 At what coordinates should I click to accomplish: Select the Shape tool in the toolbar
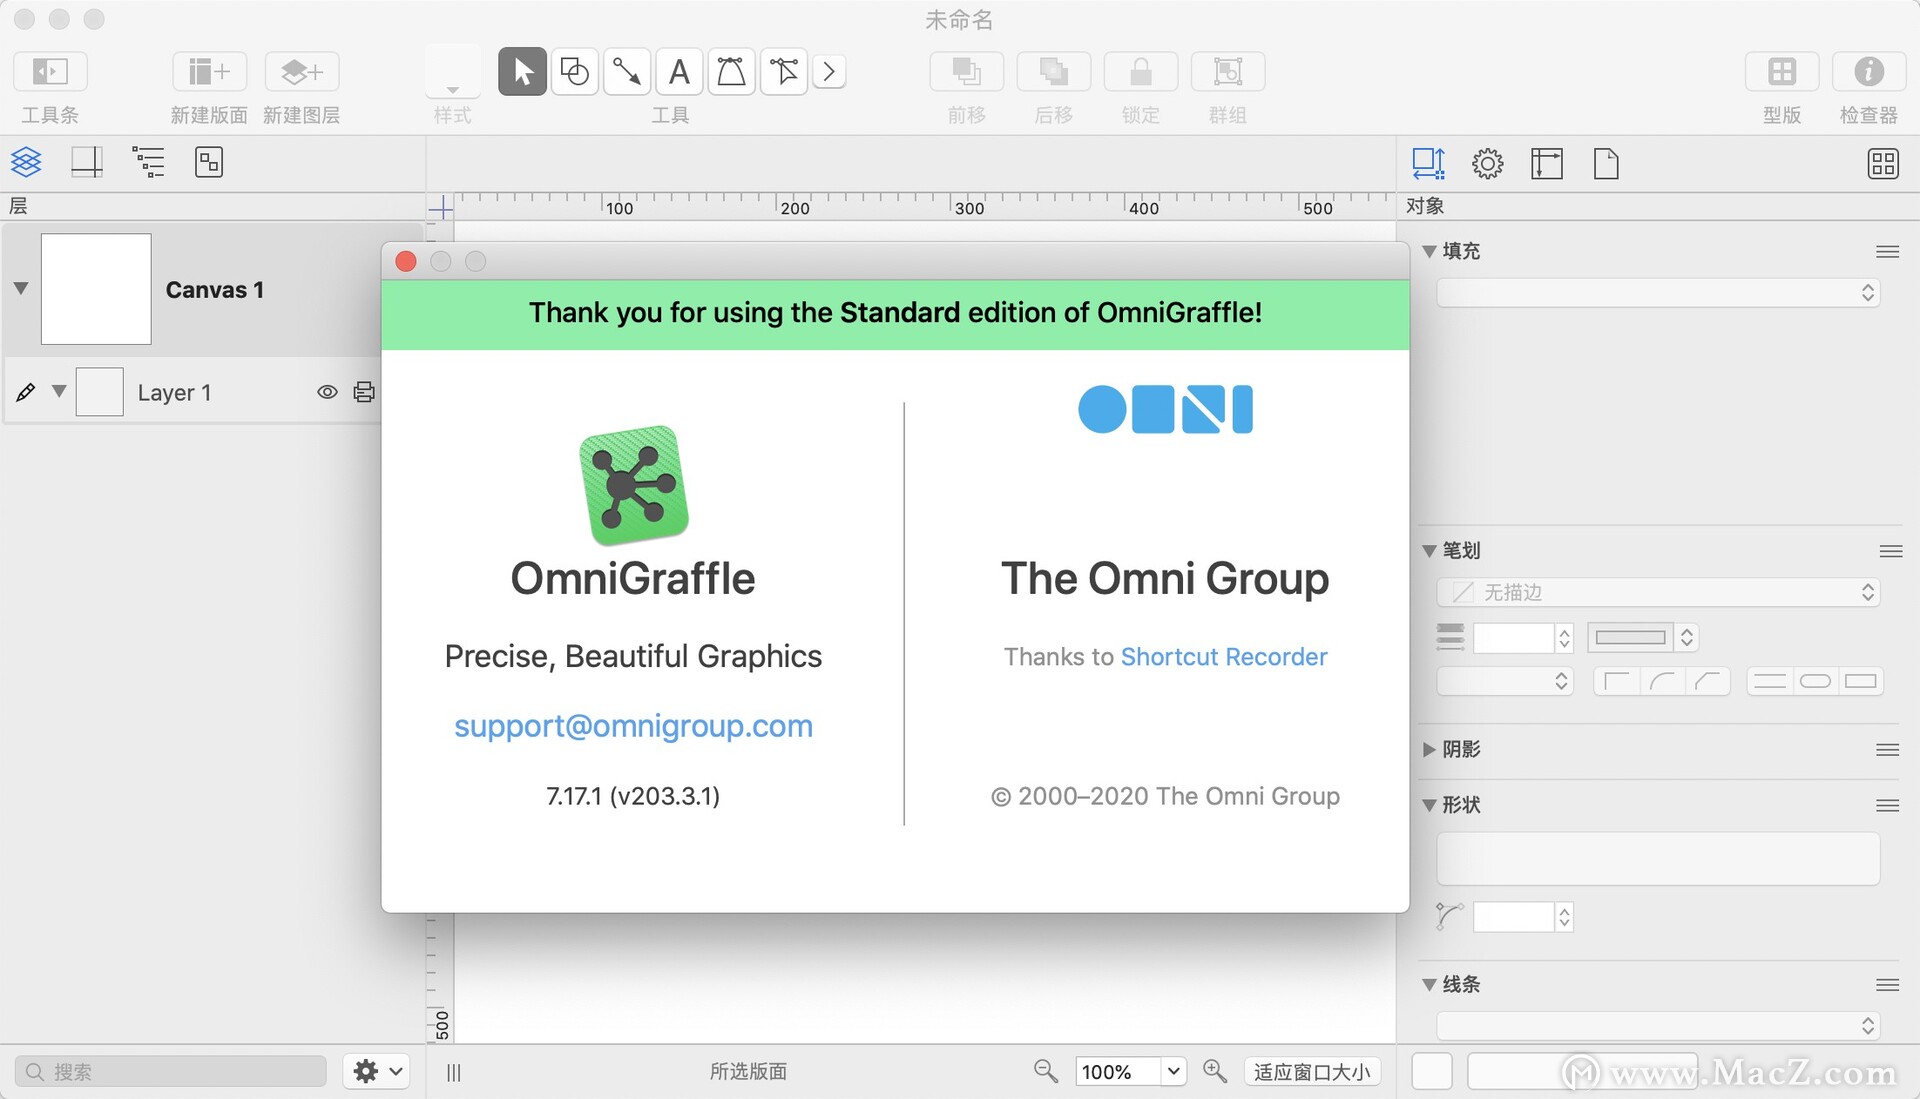tap(574, 71)
